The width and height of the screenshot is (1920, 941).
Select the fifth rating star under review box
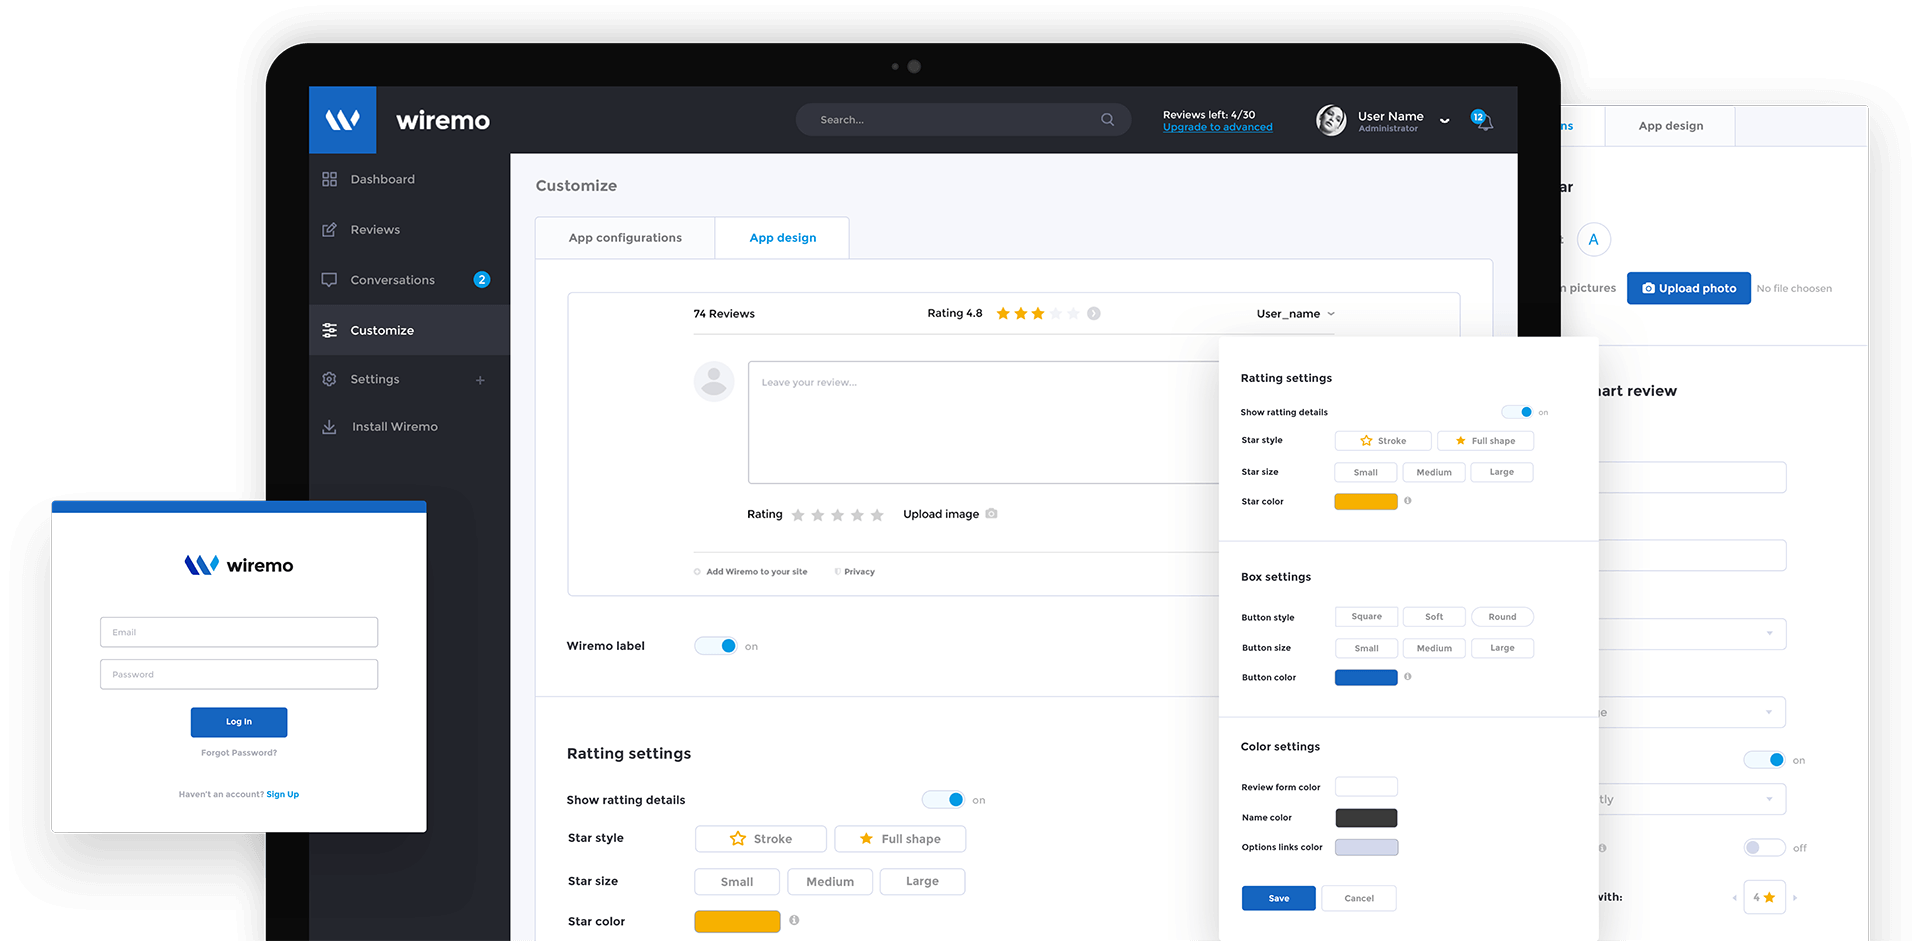(877, 515)
